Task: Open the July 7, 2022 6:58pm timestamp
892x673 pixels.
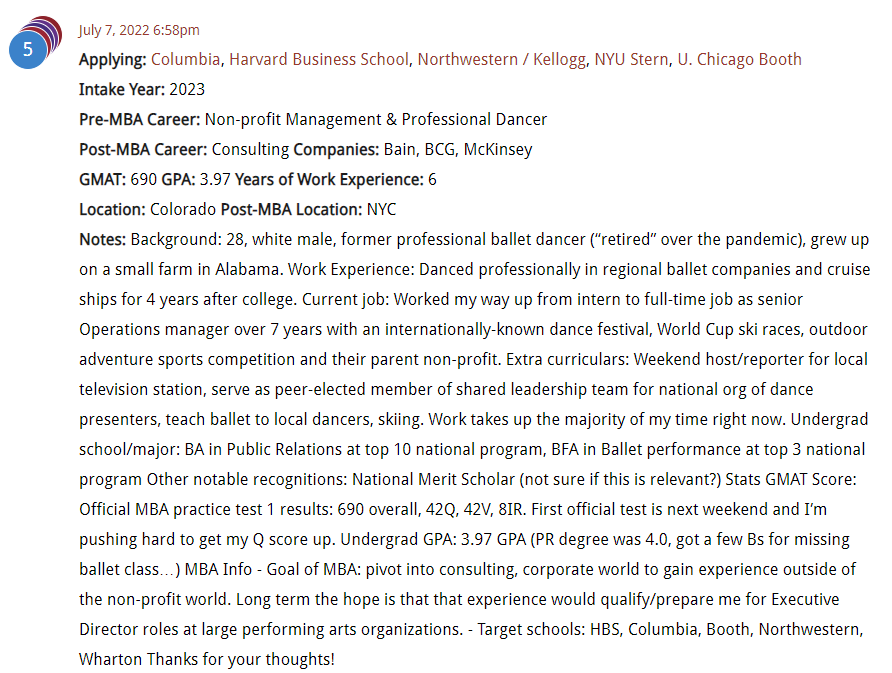Action: 139,30
